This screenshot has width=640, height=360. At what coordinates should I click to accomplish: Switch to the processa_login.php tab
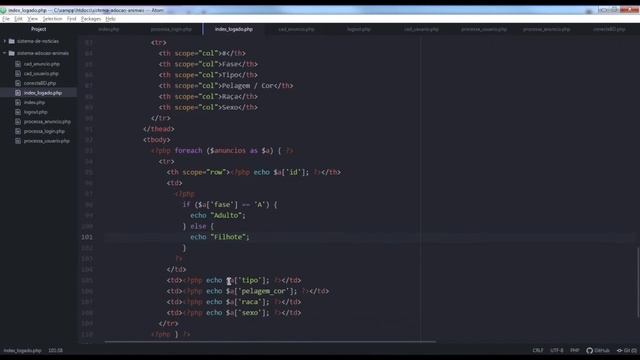point(171,29)
